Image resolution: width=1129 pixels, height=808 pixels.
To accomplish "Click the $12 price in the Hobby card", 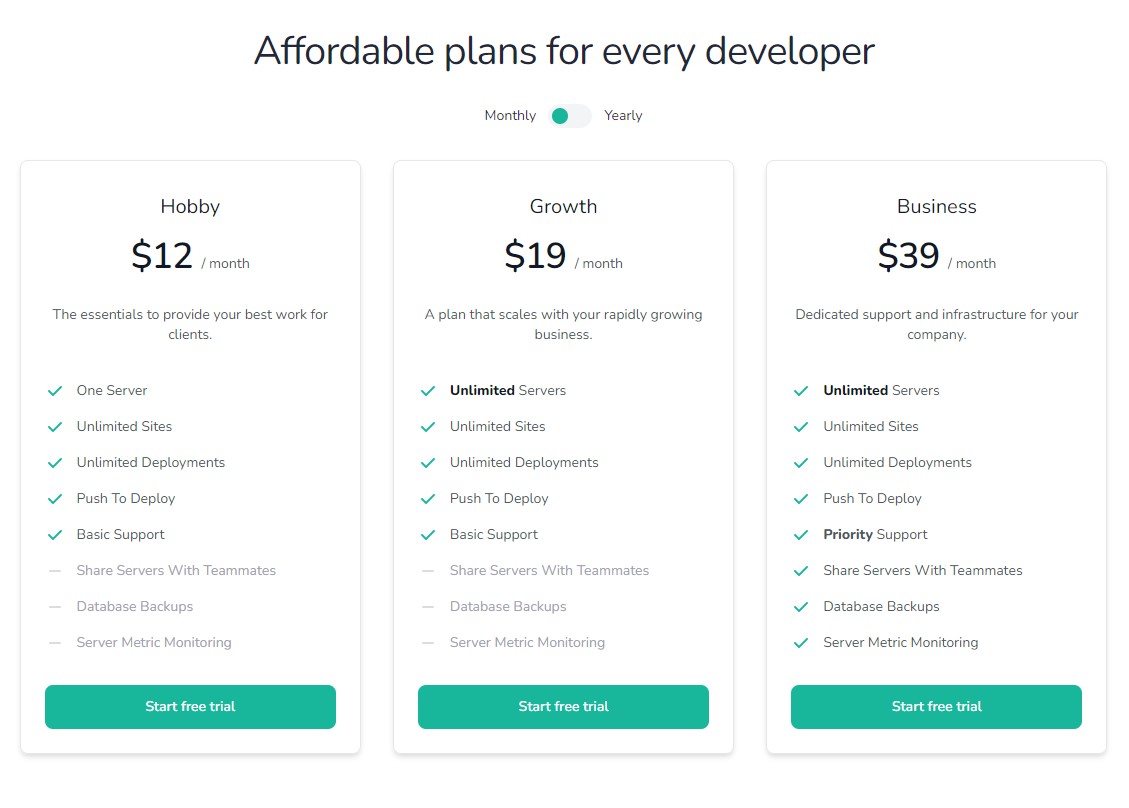I will (162, 255).
